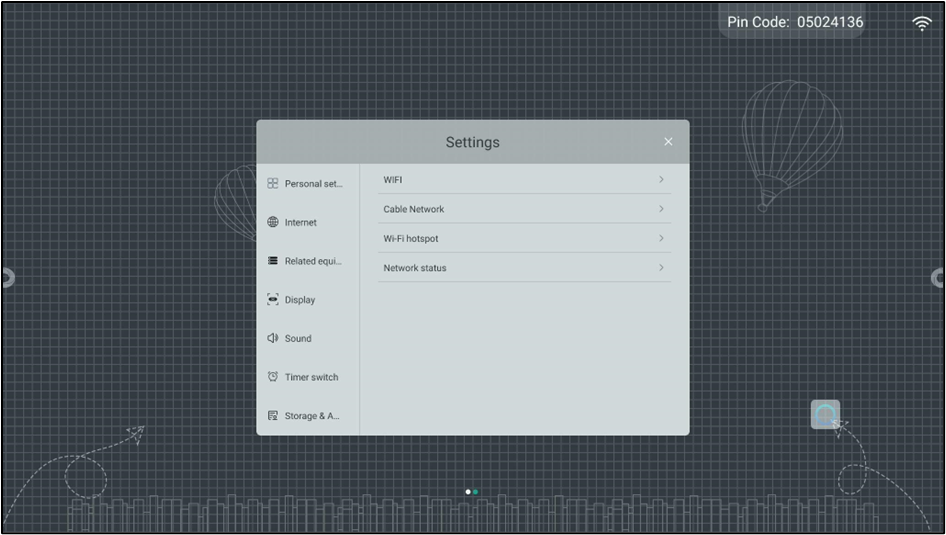Open the Timer switch menu label
Image resolution: width=946 pixels, height=535 pixels.
(x=311, y=377)
